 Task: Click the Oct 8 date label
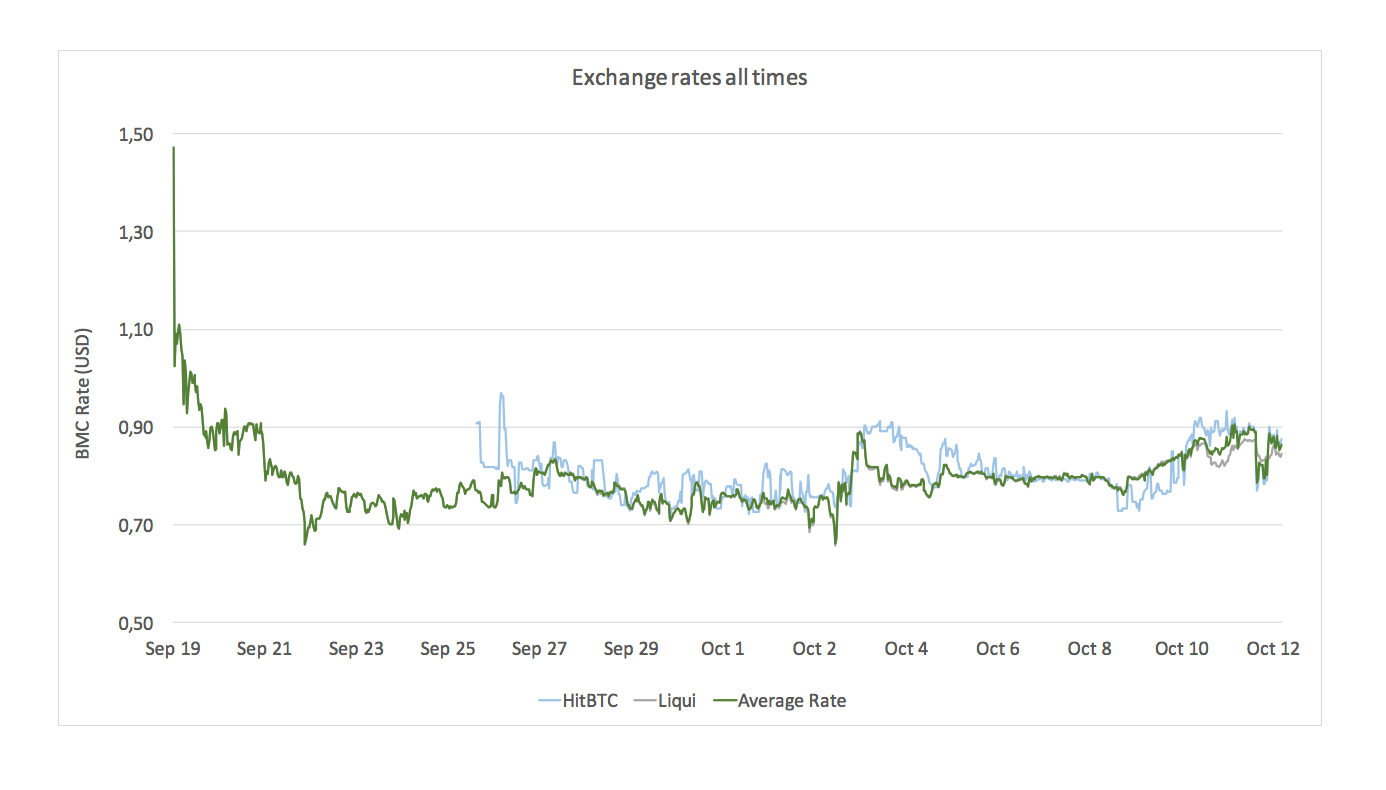coord(1090,649)
